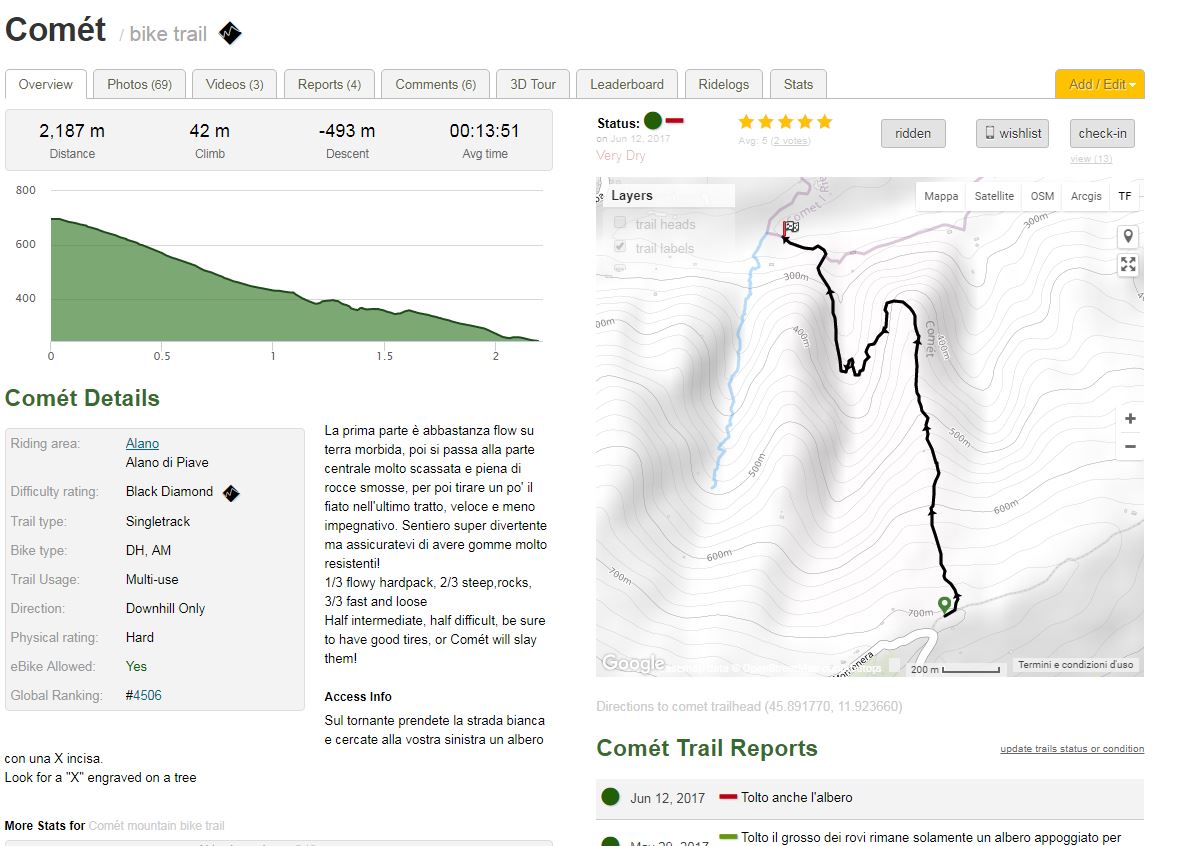Click the trail end flag marker on the map
The width and height of the screenshot is (1203, 846).
(x=790, y=229)
